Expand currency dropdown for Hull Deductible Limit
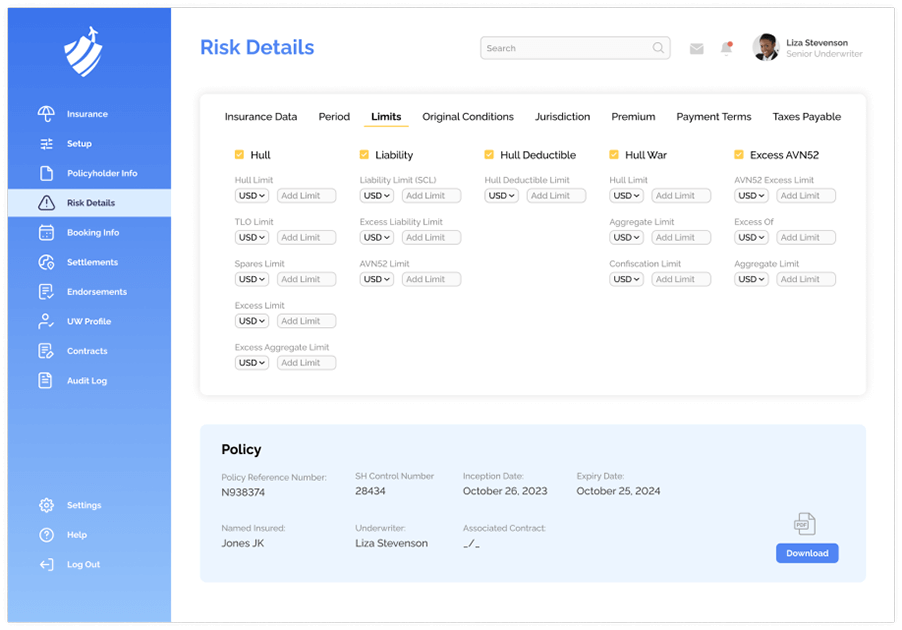The height and width of the screenshot is (630, 902). (x=502, y=196)
